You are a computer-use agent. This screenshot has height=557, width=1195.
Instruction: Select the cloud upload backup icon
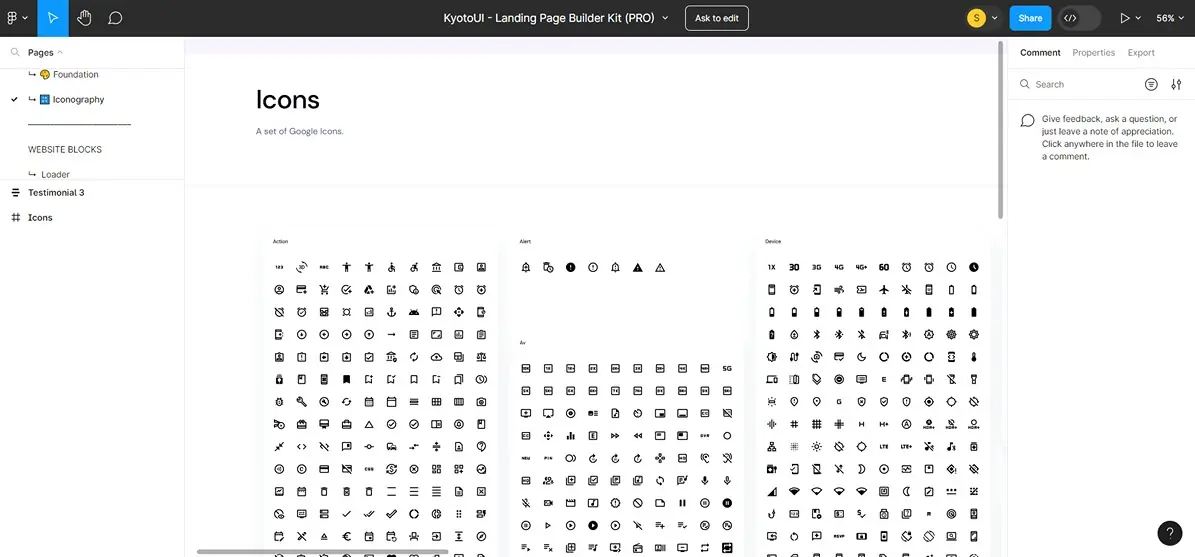click(436, 357)
